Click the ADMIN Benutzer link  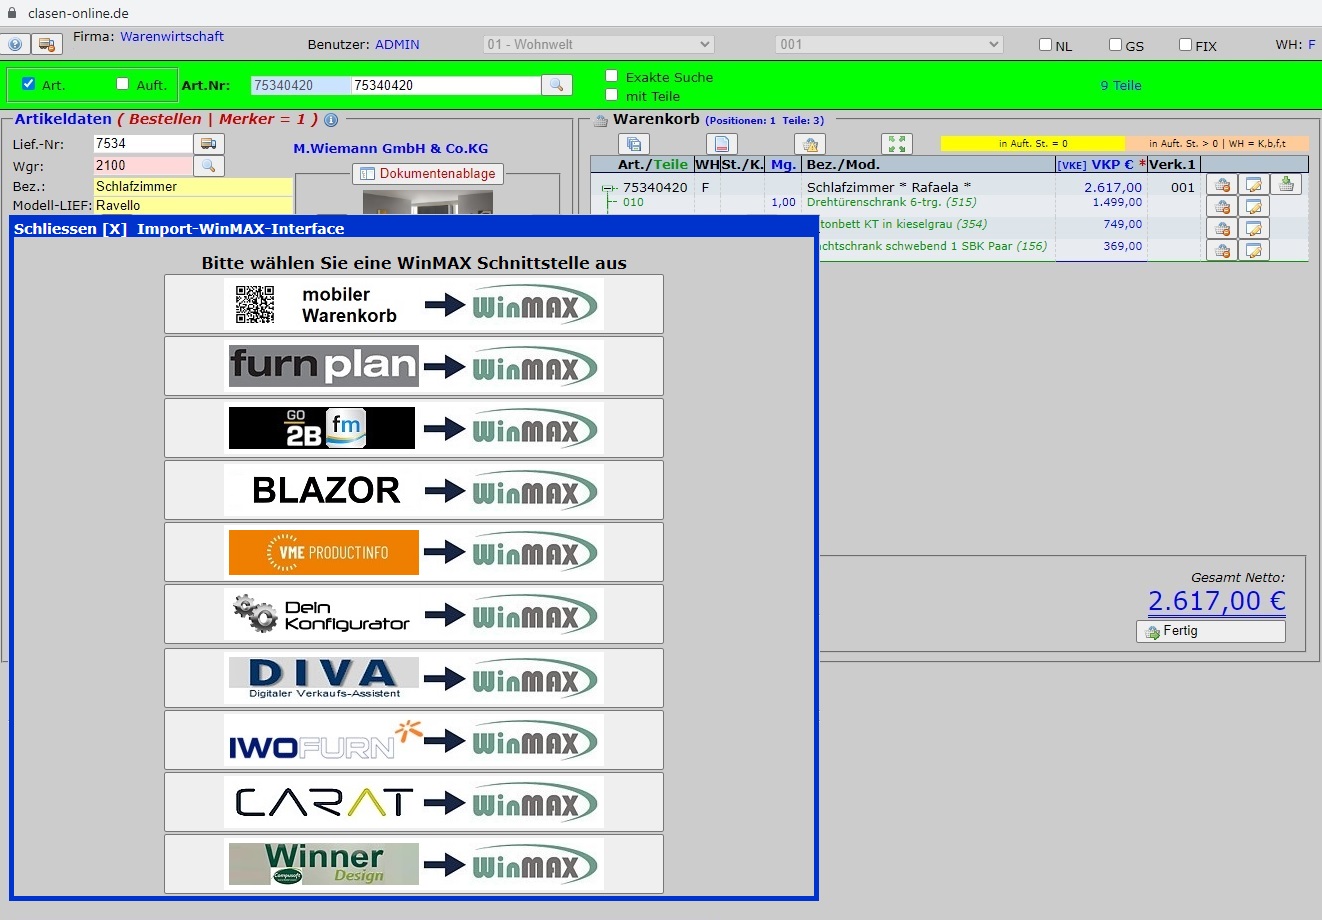coord(397,45)
